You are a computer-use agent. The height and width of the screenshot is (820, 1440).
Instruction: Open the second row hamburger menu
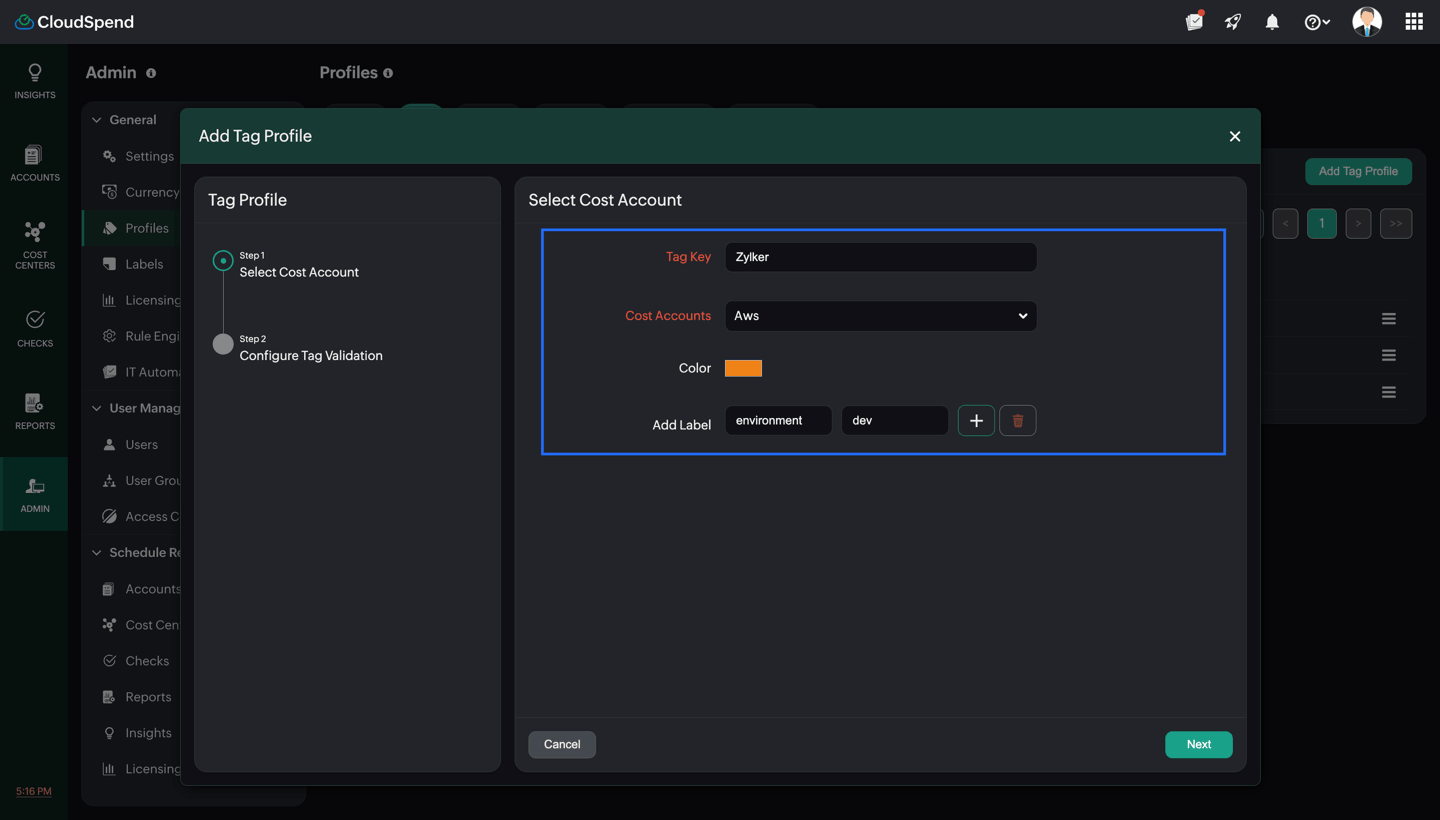pyautogui.click(x=1389, y=355)
